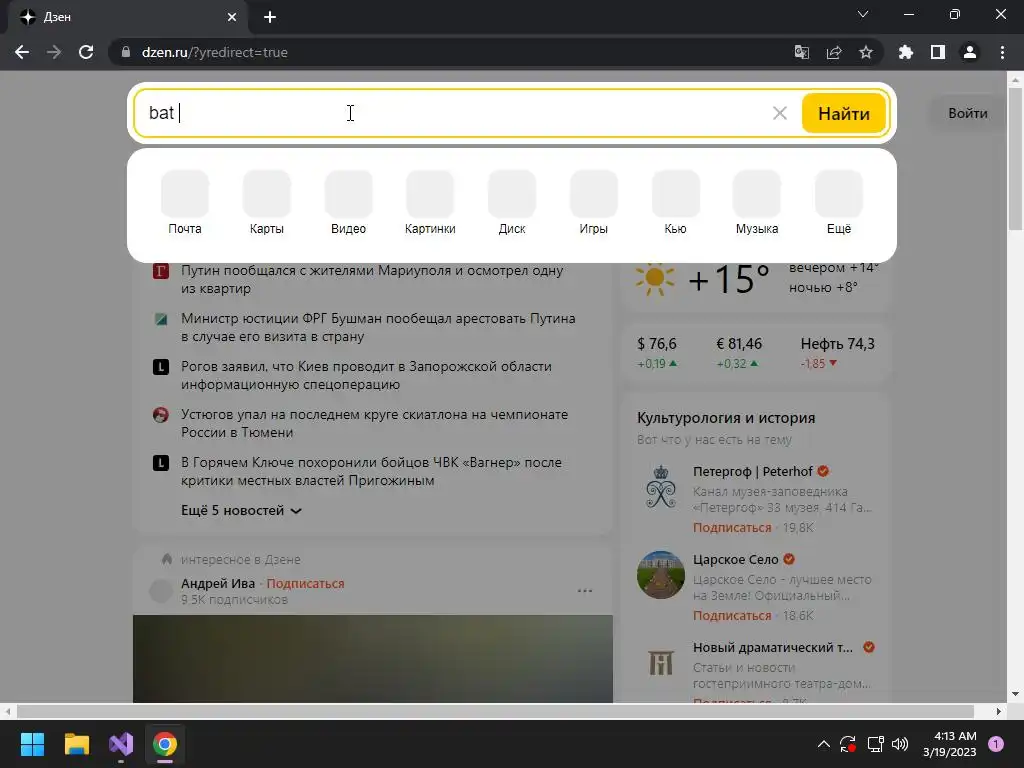
Task: Click the Культурология и история heading
Action: 726,418
